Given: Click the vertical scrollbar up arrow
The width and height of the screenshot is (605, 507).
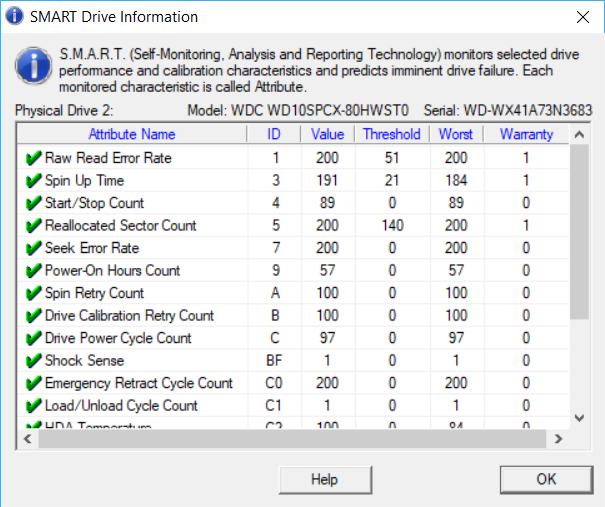Looking at the screenshot, I should 579,135.
